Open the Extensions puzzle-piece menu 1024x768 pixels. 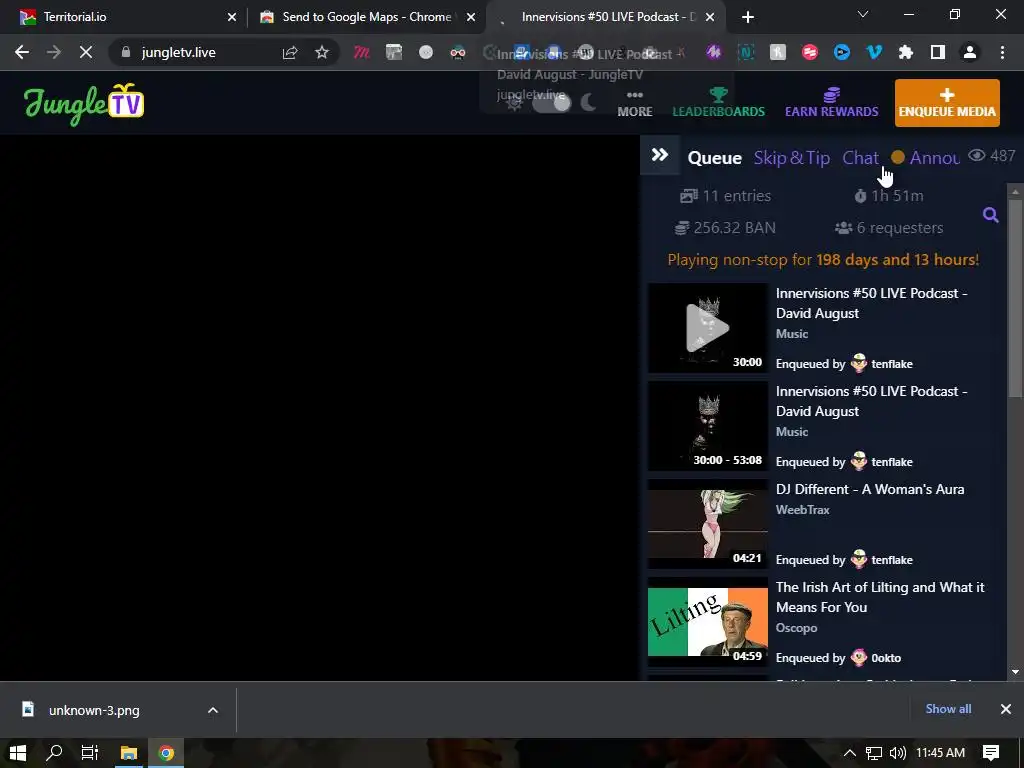tap(906, 52)
